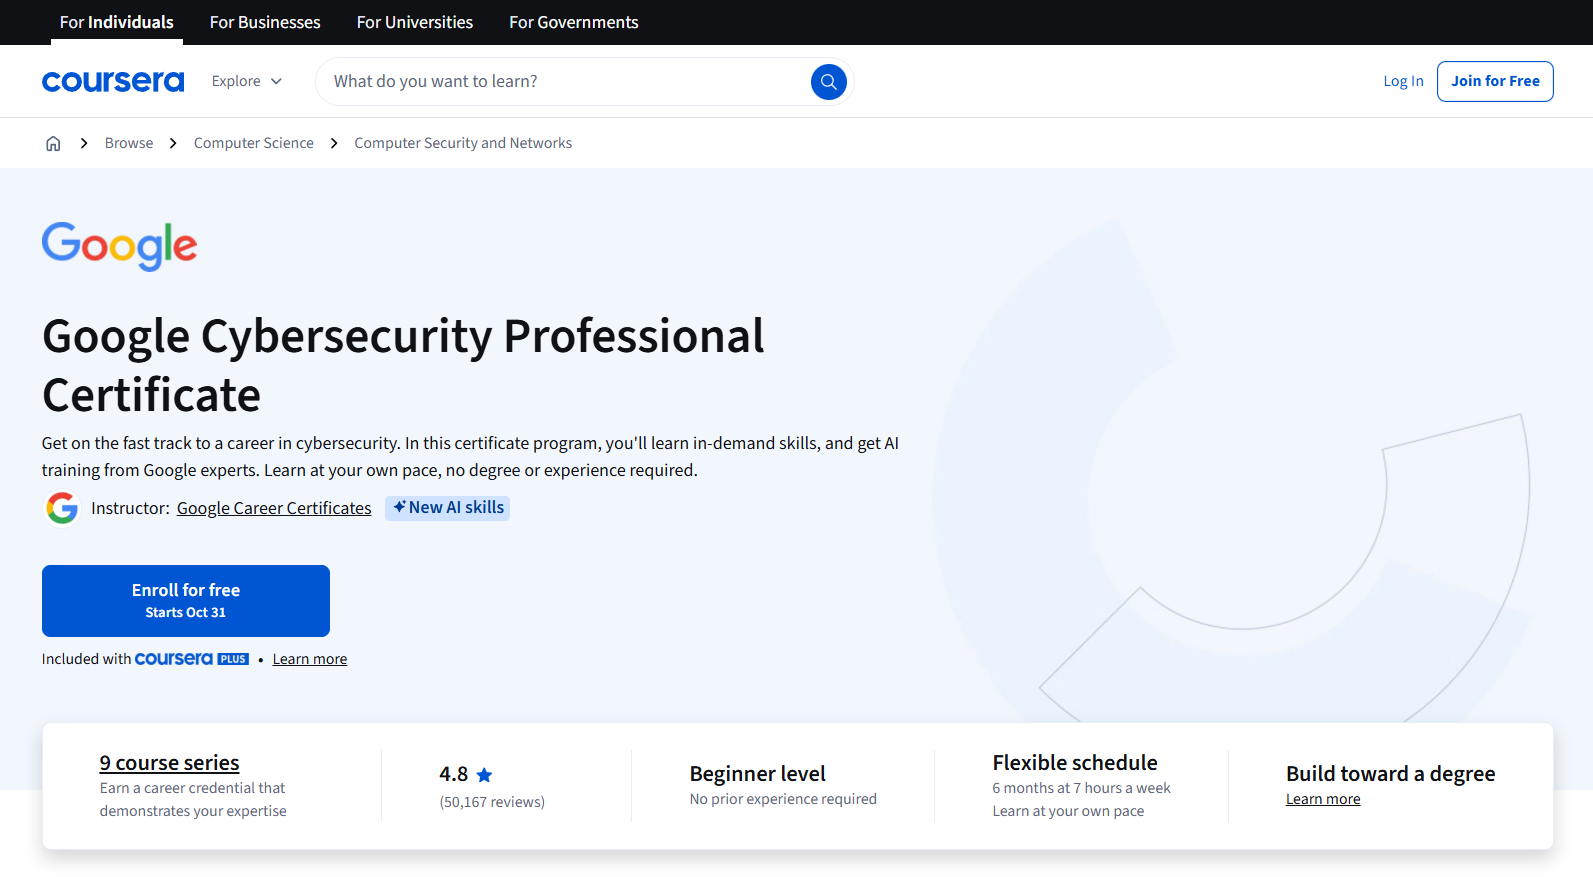Viewport: 1593px width, 877px height.
Task: Open the Browse breadcrumb link
Action: [x=129, y=143]
